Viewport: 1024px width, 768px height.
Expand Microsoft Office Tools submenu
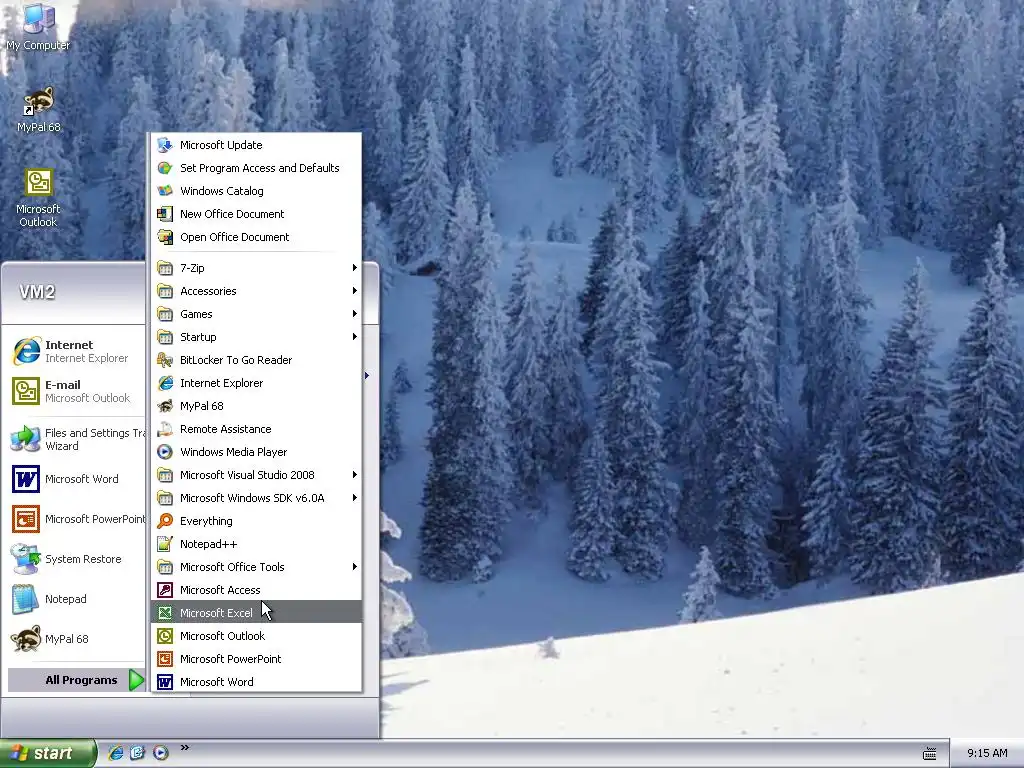tap(256, 567)
